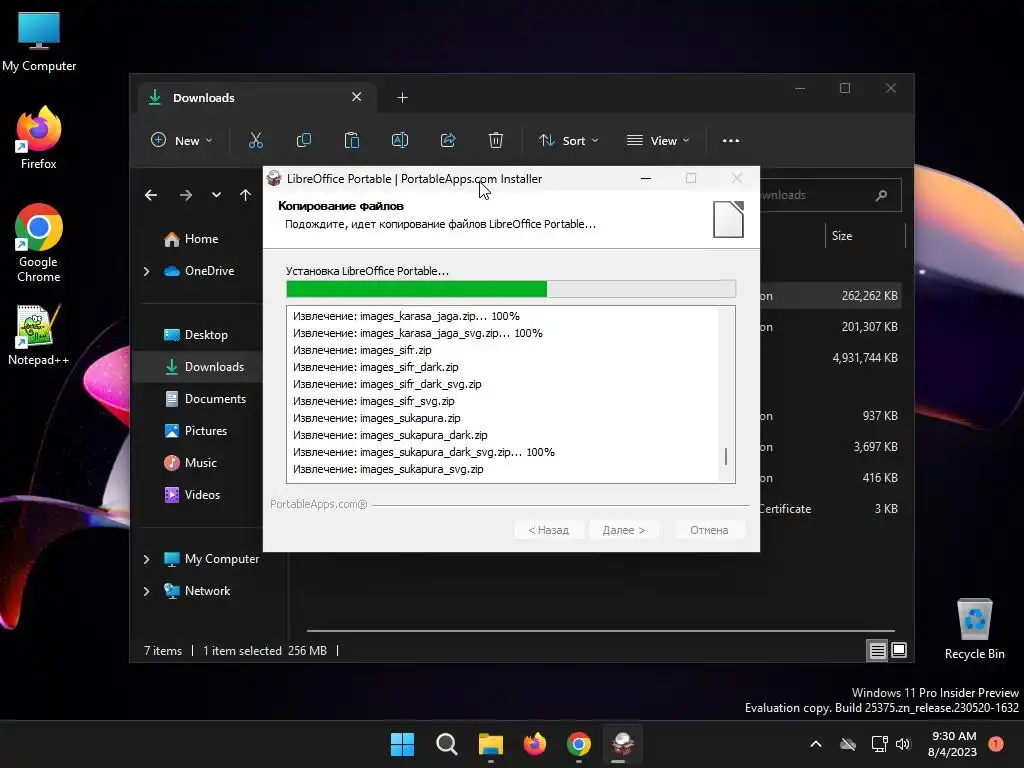Click the < Назад button in installer

pyautogui.click(x=549, y=530)
